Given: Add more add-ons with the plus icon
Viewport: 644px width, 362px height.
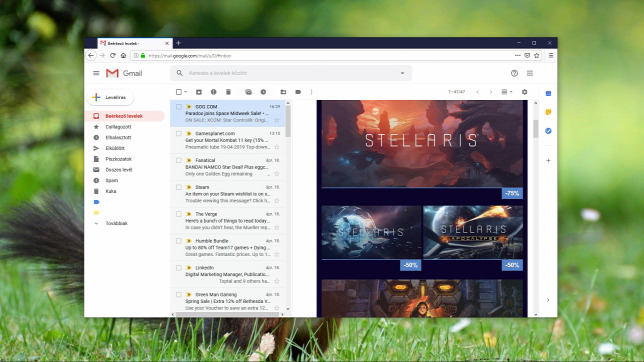Looking at the screenshot, I should (548, 161).
